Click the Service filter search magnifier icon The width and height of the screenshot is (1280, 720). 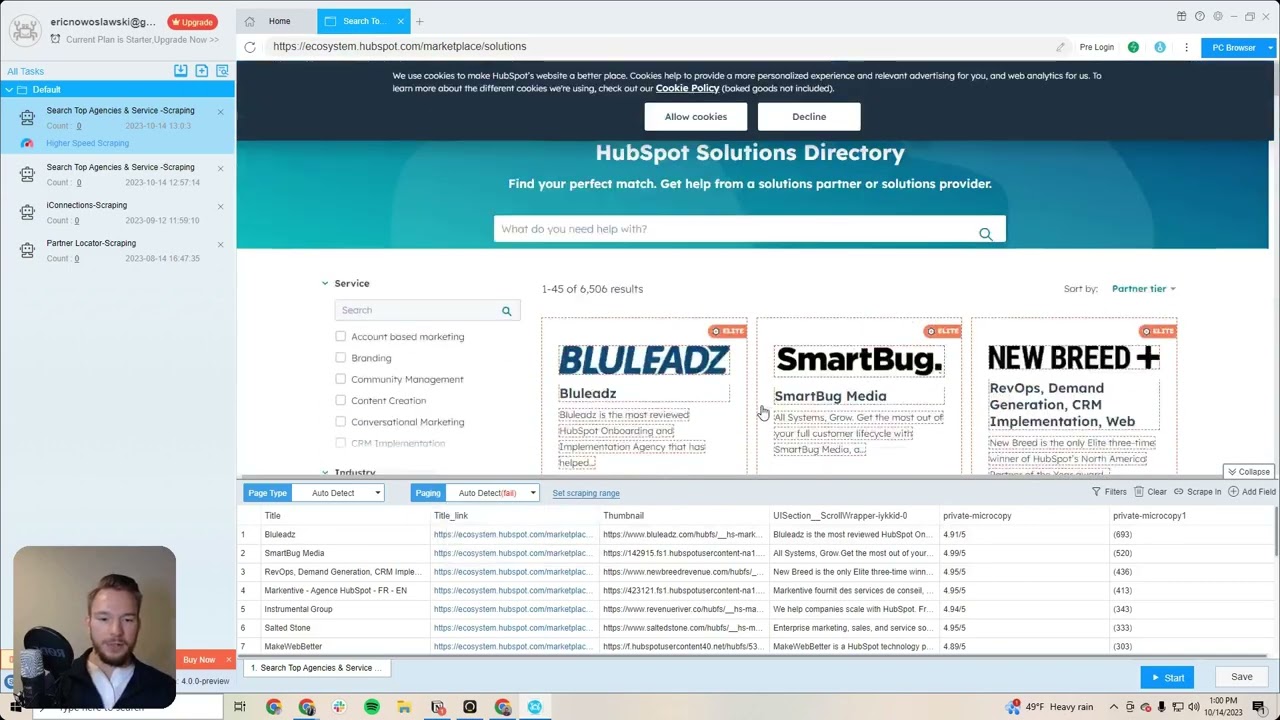coord(506,311)
